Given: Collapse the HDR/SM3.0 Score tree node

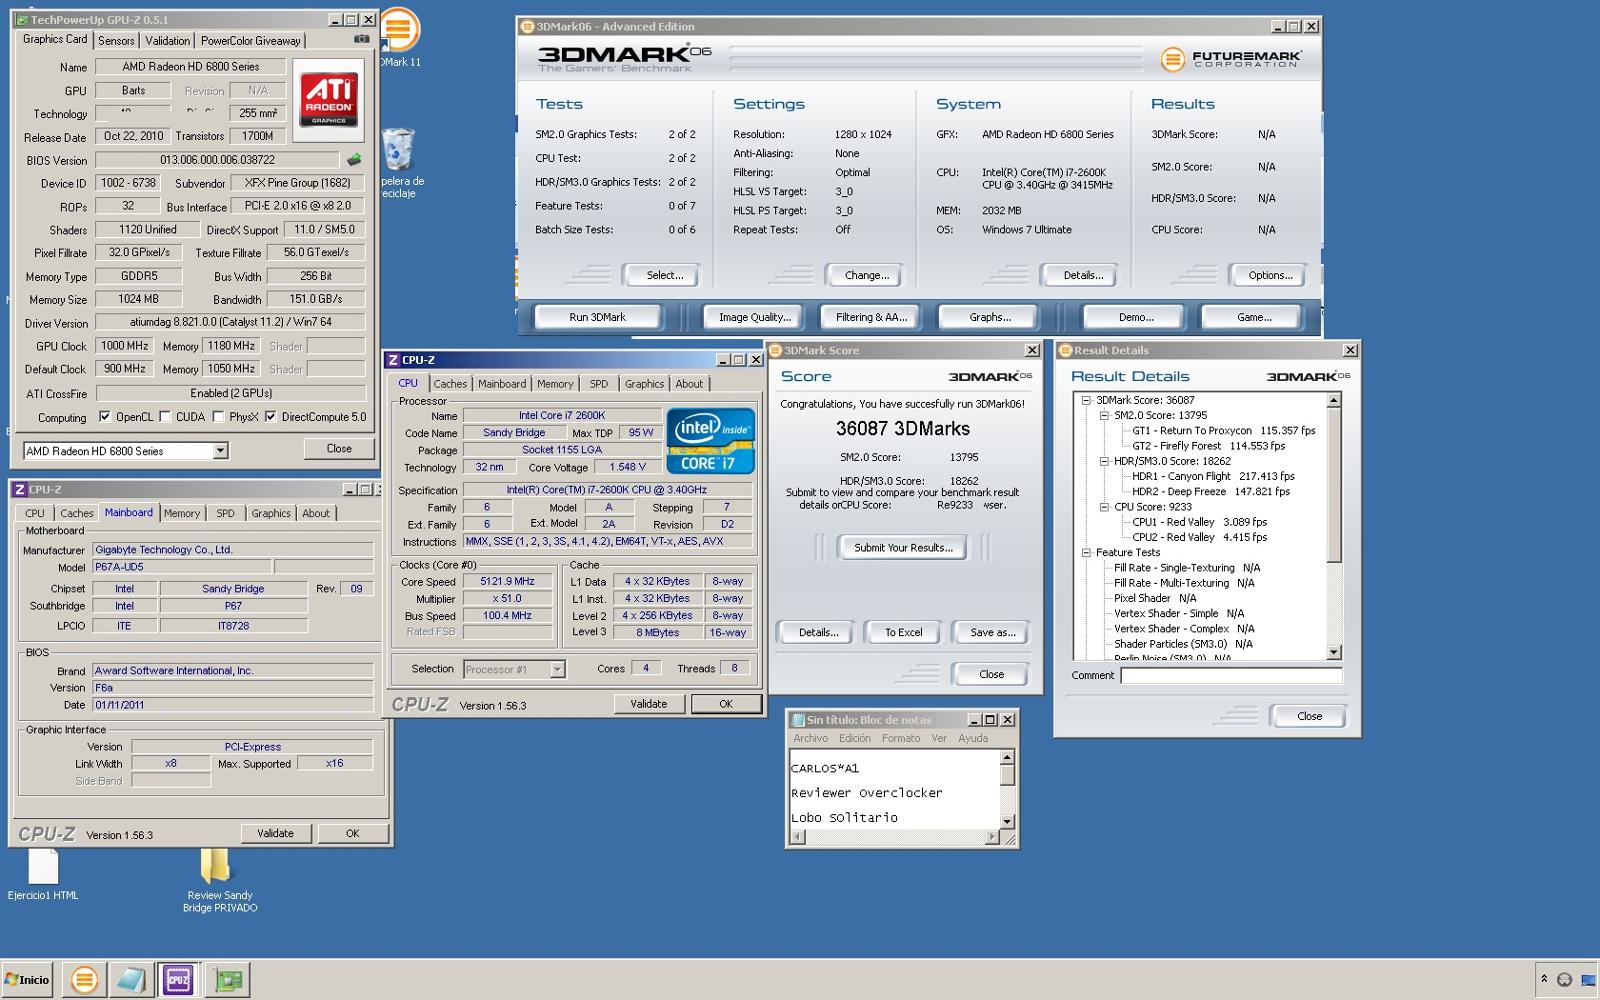Looking at the screenshot, I should (1104, 461).
